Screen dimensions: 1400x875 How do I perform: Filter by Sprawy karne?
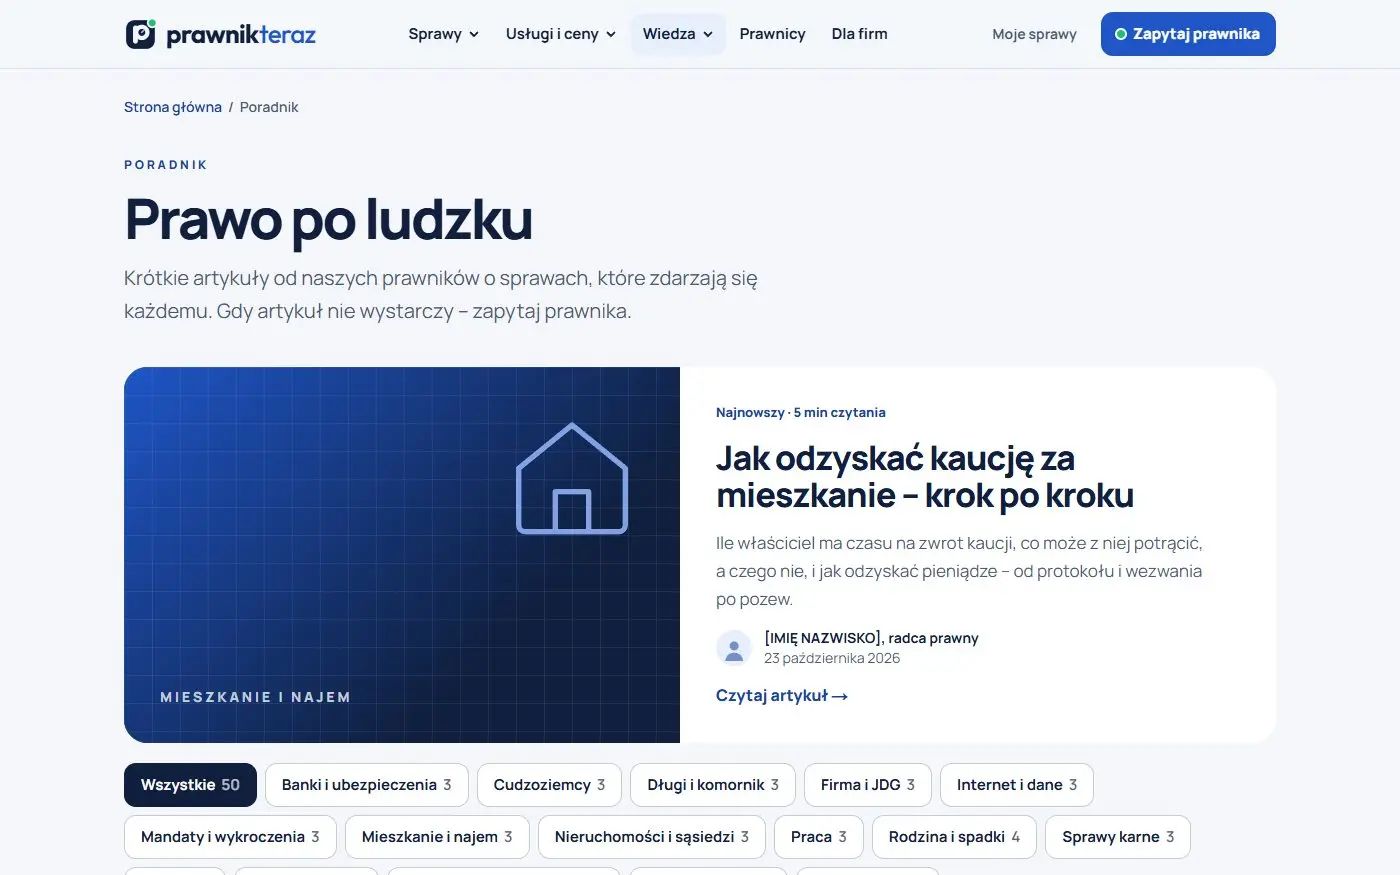click(1118, 837)
